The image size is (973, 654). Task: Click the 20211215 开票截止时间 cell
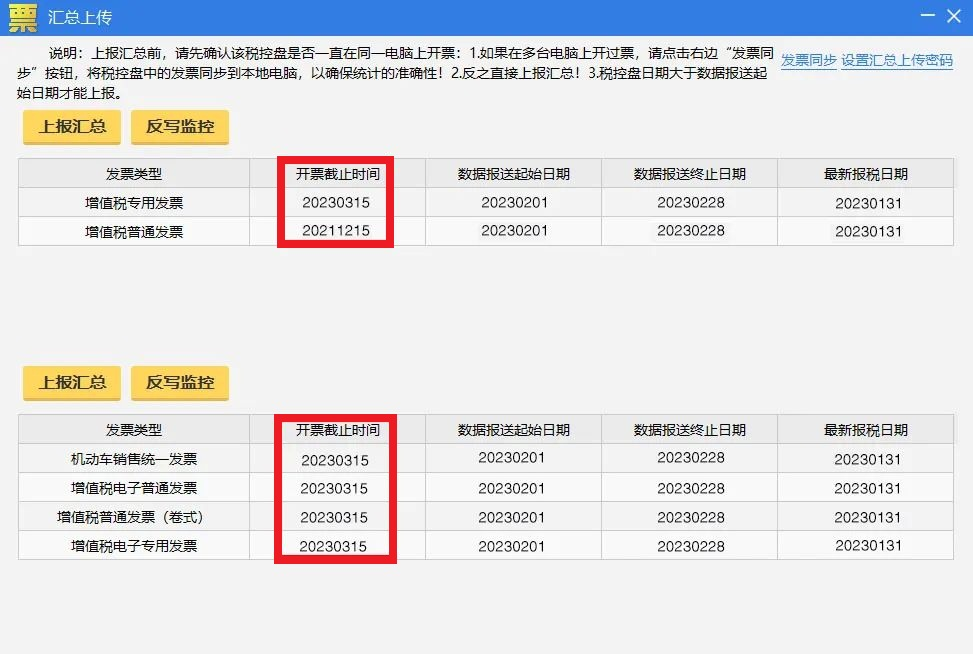[336, 230]
